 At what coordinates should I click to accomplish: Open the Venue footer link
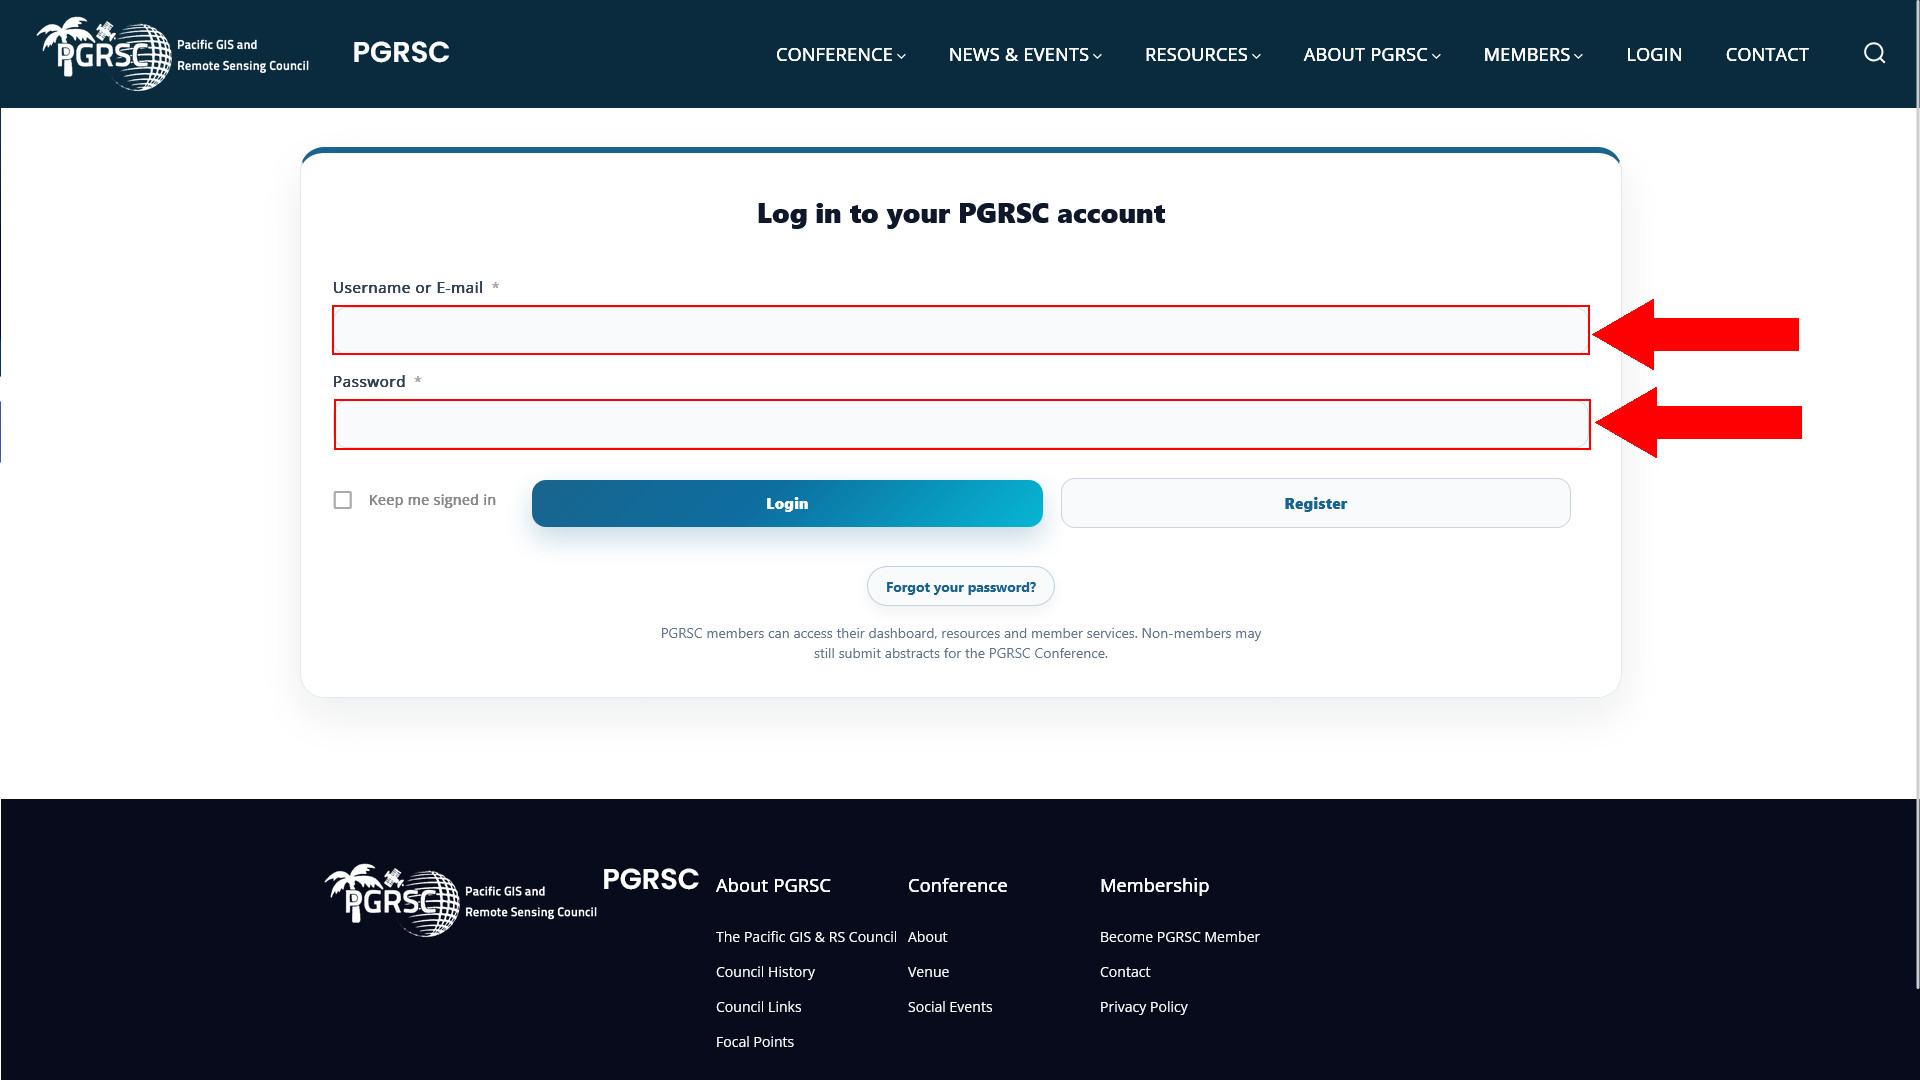click(929, 972)
